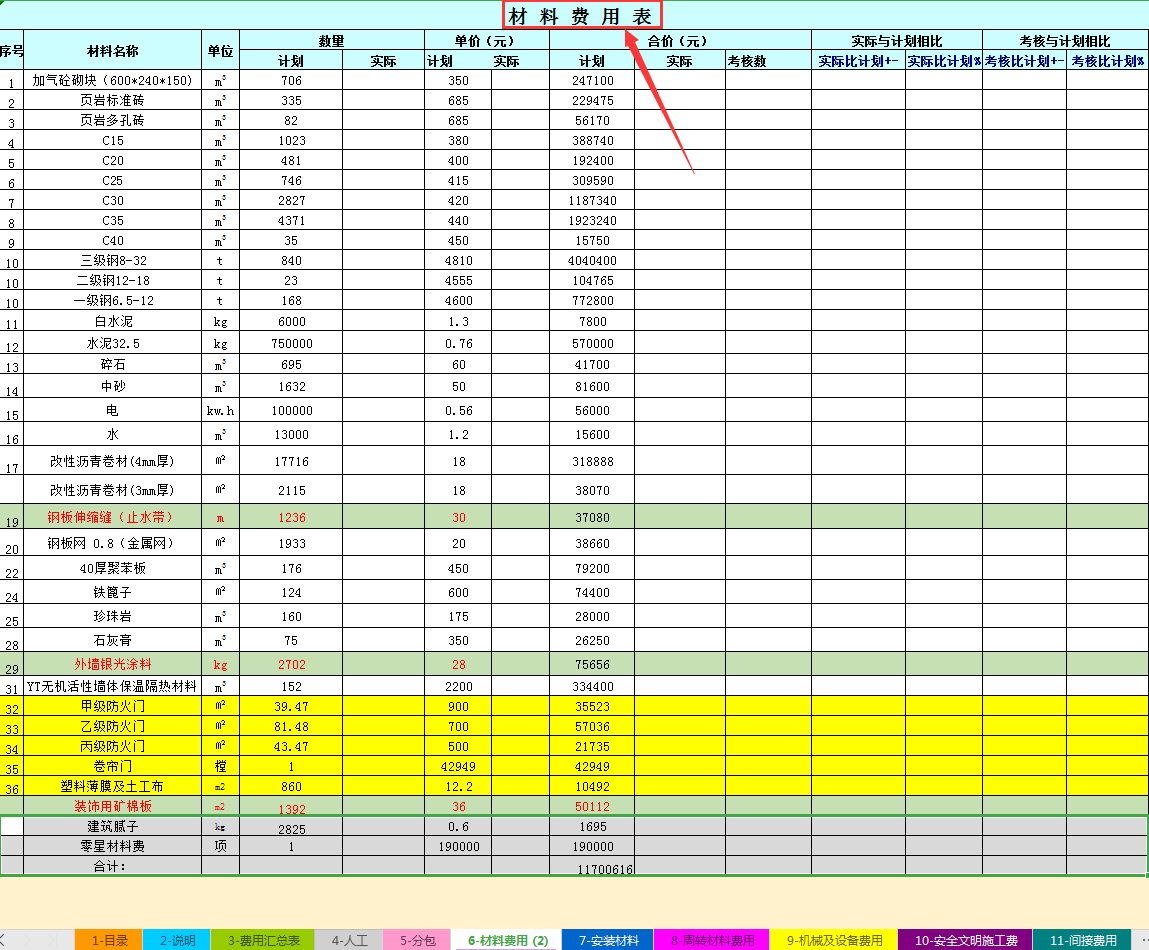Screen dimensions: 1149x950
Task: Select the 外墙银光涂料 red-text row cell
Action: [x=110, y=663]
